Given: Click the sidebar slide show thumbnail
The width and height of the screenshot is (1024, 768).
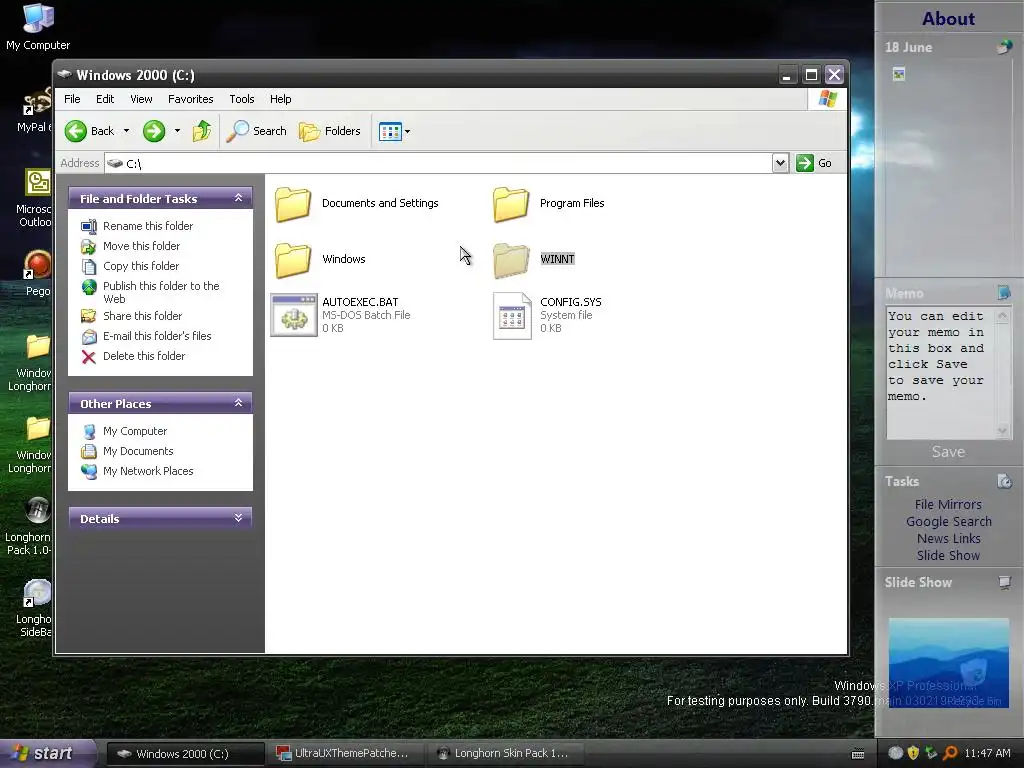Looking at the screenshot, I should click(948, 663).
